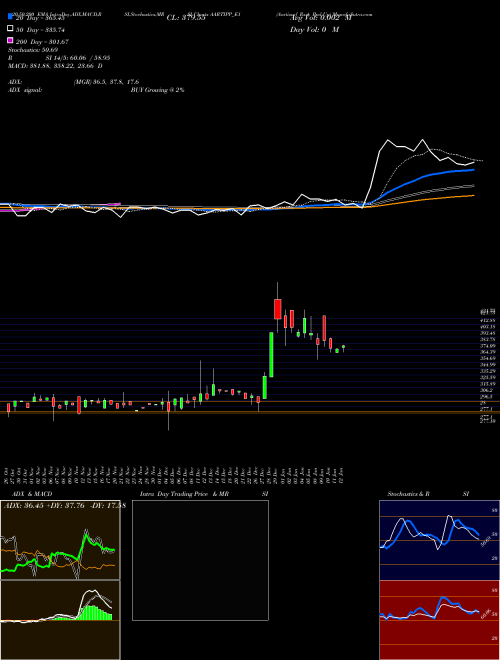The width and height of the screenshot is (500, 660).
Task: Click the magenta 200 Day legend swatch
Action: [x=10, y=40]
